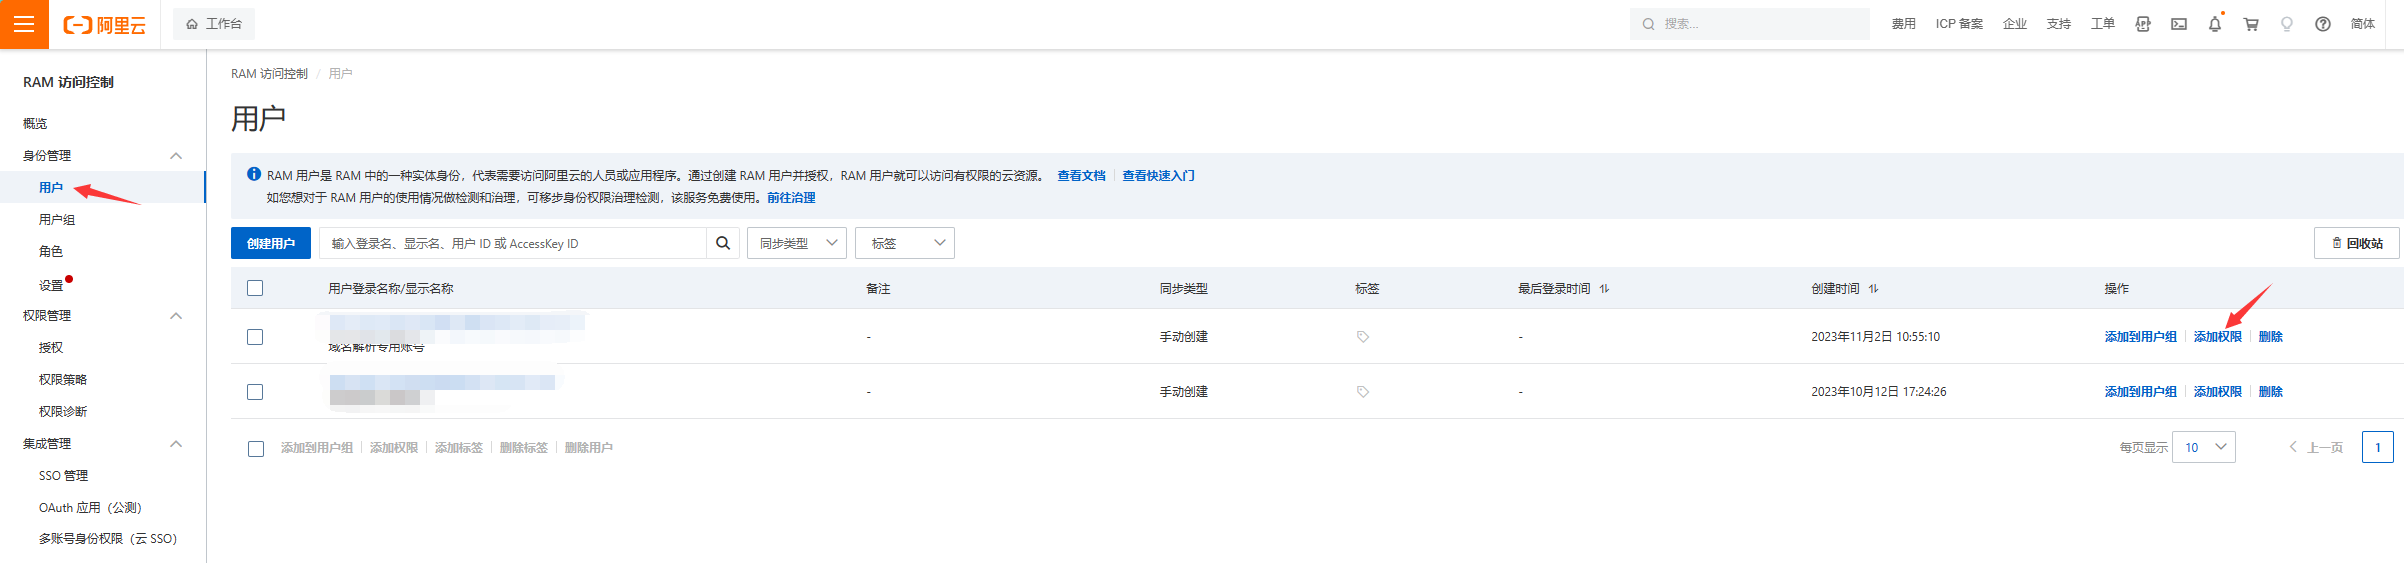
Task: Focus the user login name search field
Action: (512, 243)
